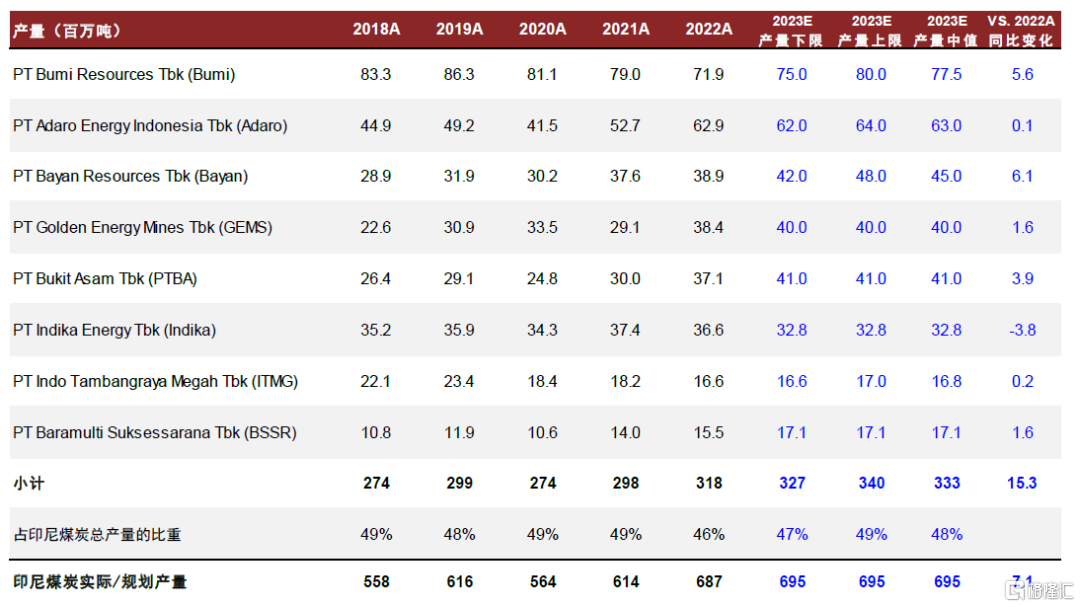Click the 印尼煤炭实际/规划产量 row label

point(100,582)
